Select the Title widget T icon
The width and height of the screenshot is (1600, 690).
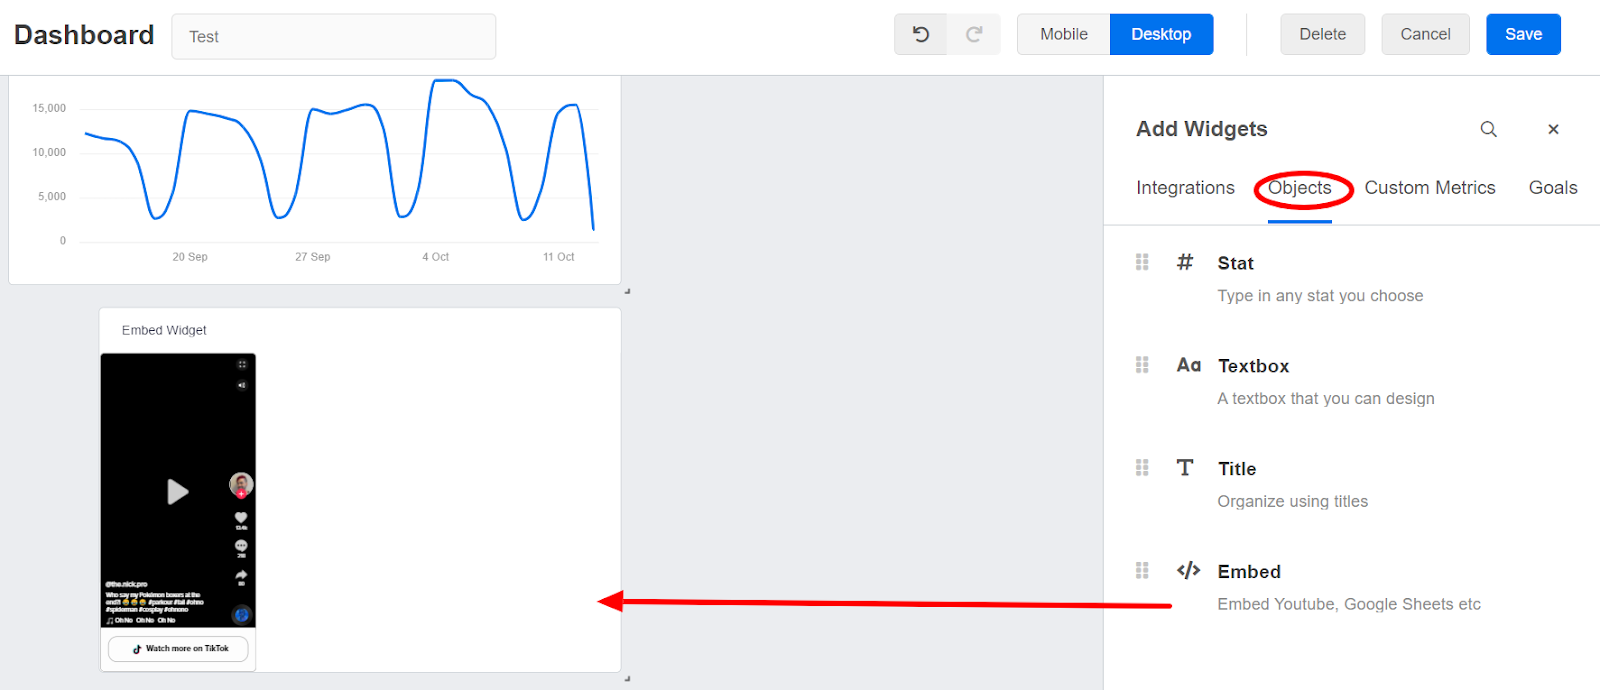pyautogui.click(x=1184, y=467)
